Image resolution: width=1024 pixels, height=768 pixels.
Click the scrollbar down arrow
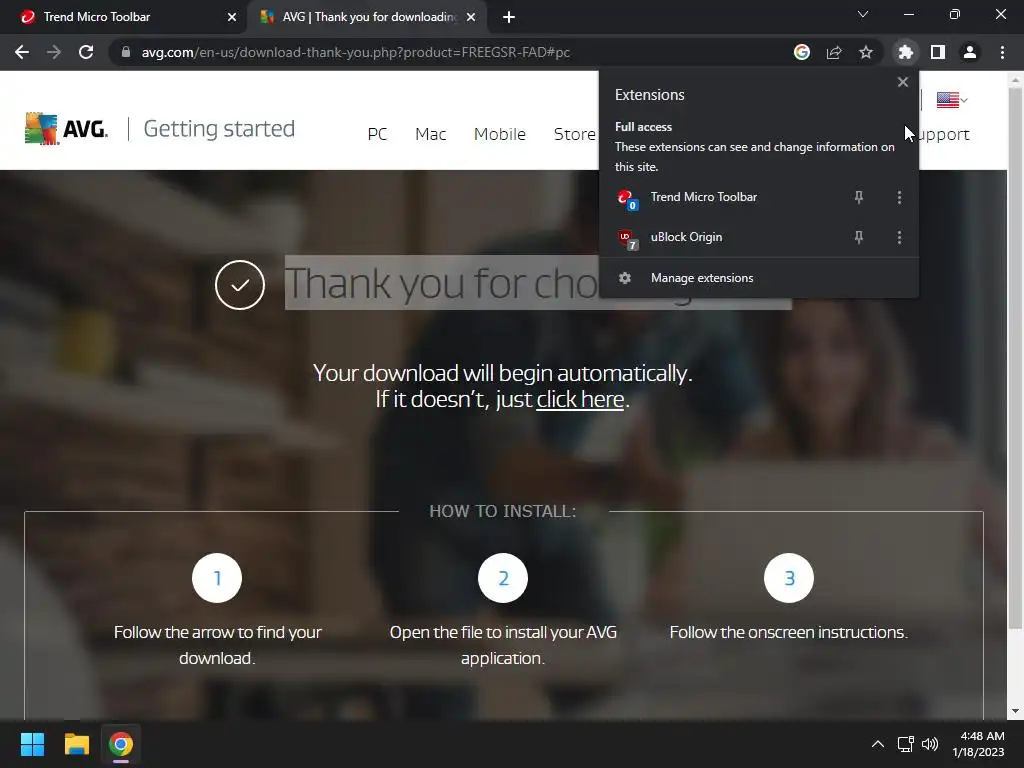coord(1015,711)
